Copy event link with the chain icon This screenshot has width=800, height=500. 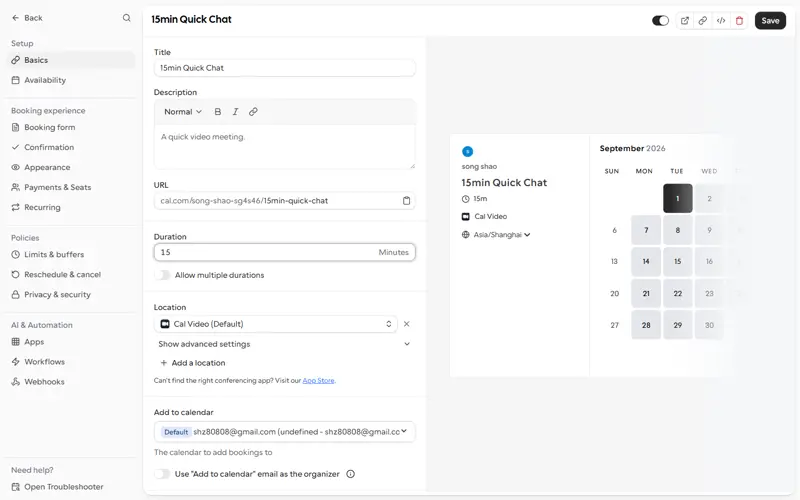pos(703,20)
